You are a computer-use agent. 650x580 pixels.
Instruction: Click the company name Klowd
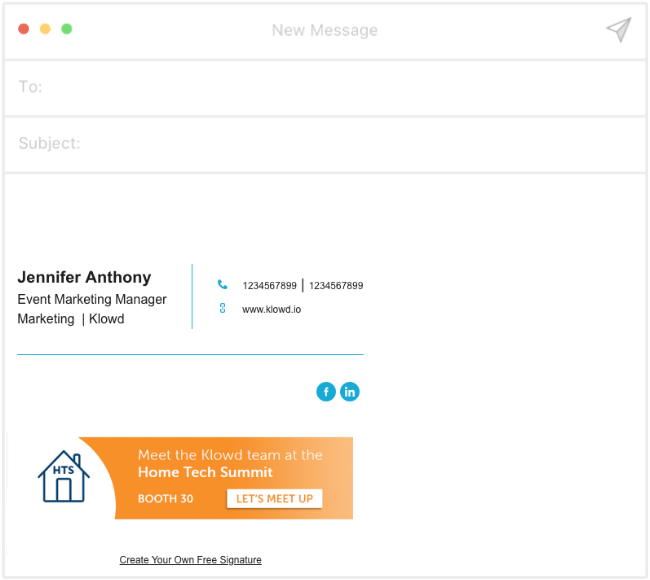click(x=107, y=319)
